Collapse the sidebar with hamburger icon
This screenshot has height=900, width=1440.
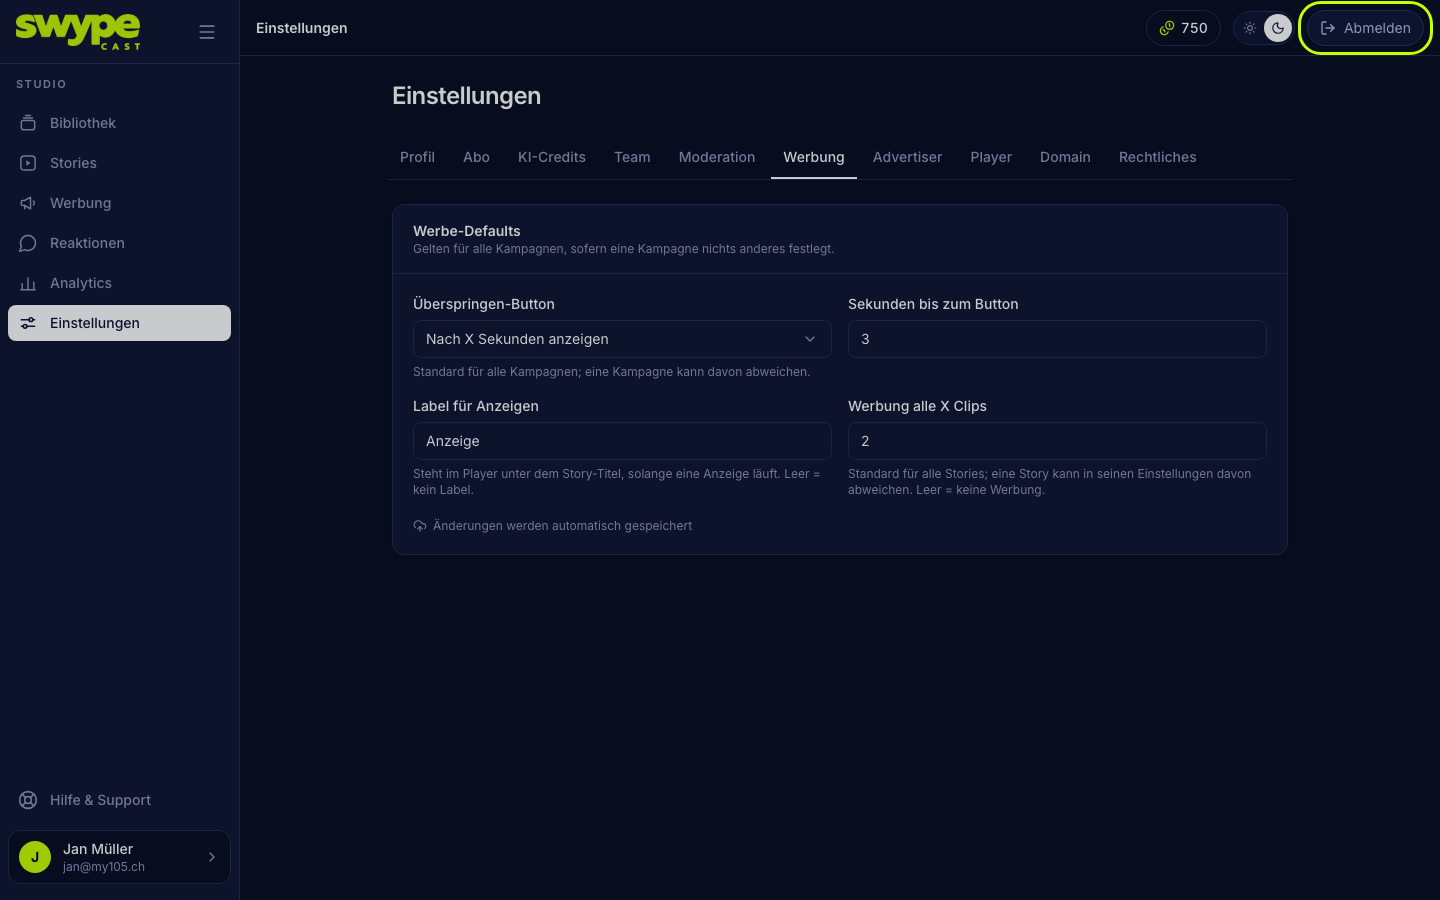207,32
